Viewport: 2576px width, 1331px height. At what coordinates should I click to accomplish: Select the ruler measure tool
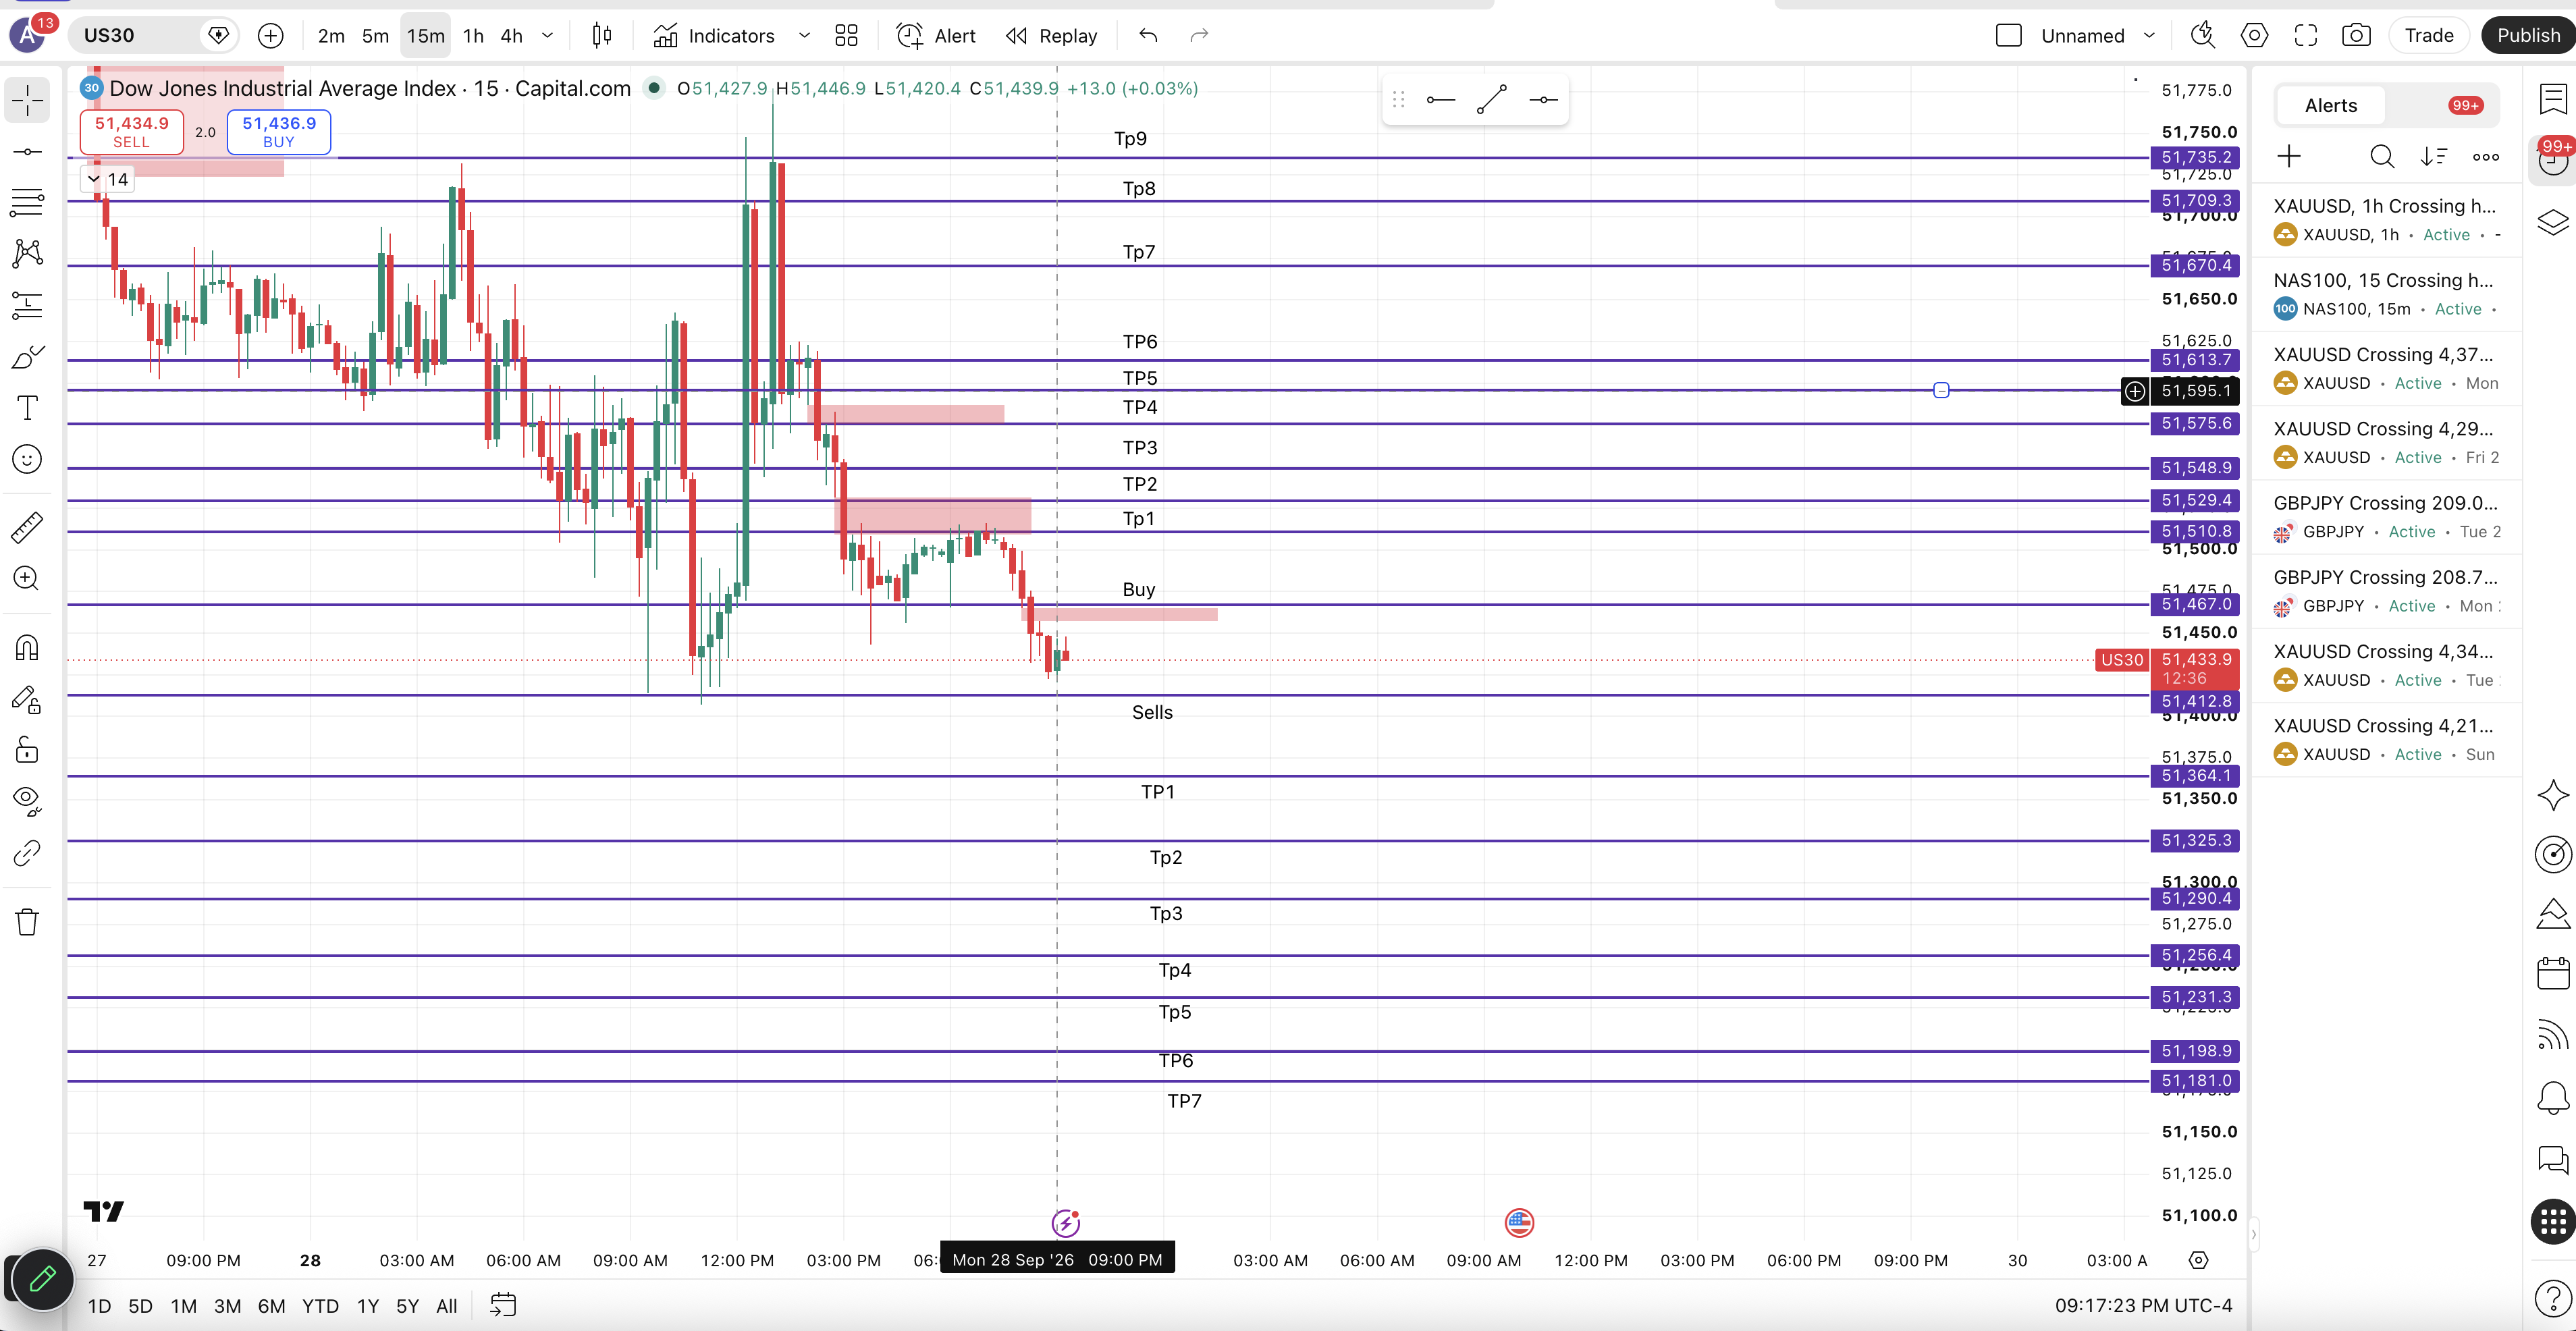point(27,527)
